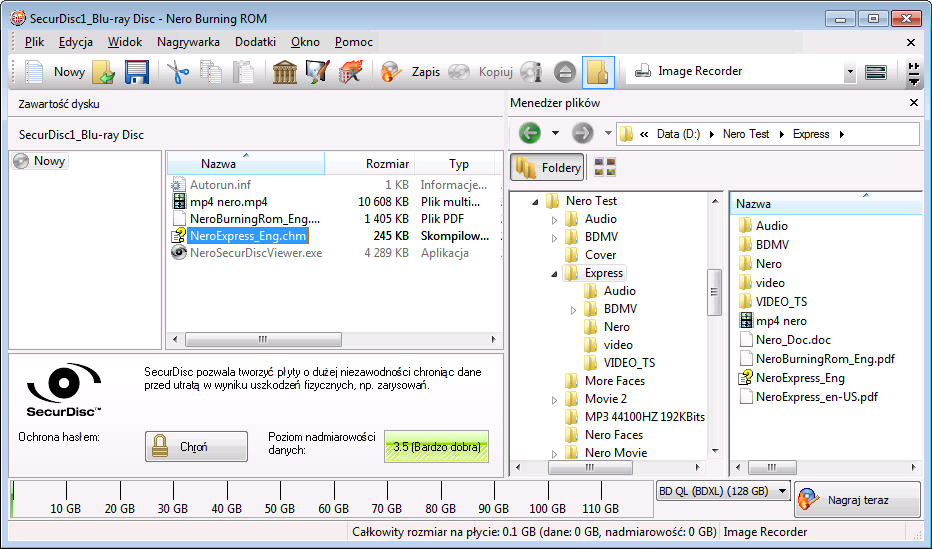This screenshot has height=549, width=932.
Task: Click the Nero Test breadcrumb segment
Action: (746, 134)
